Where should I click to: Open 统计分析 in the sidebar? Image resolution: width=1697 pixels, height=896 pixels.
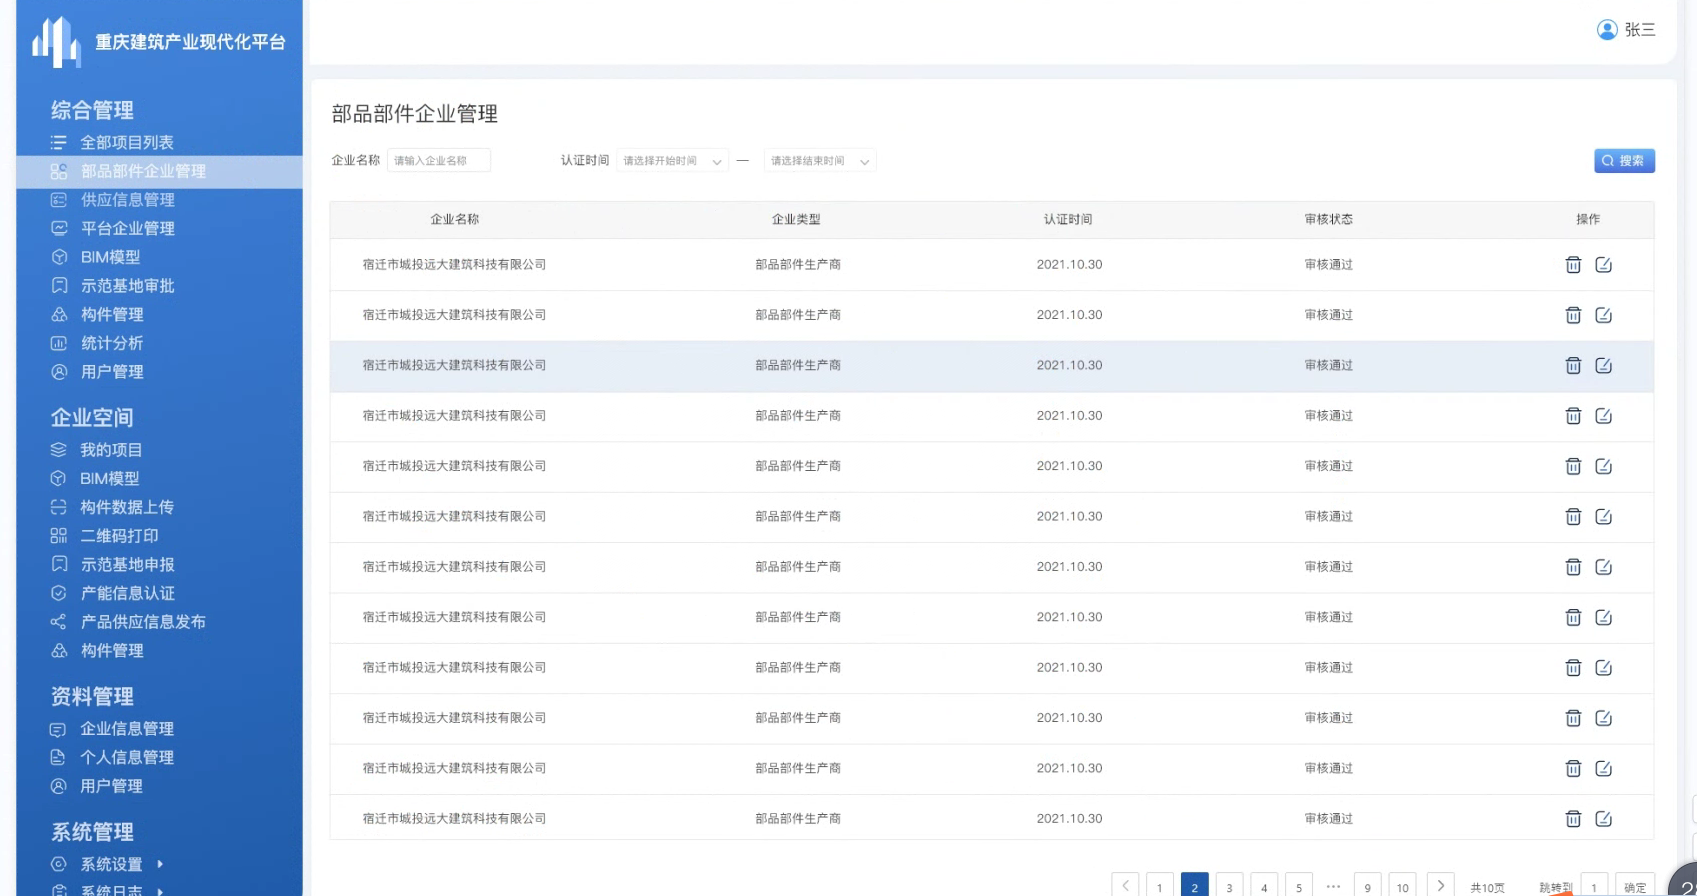point(112,343)
